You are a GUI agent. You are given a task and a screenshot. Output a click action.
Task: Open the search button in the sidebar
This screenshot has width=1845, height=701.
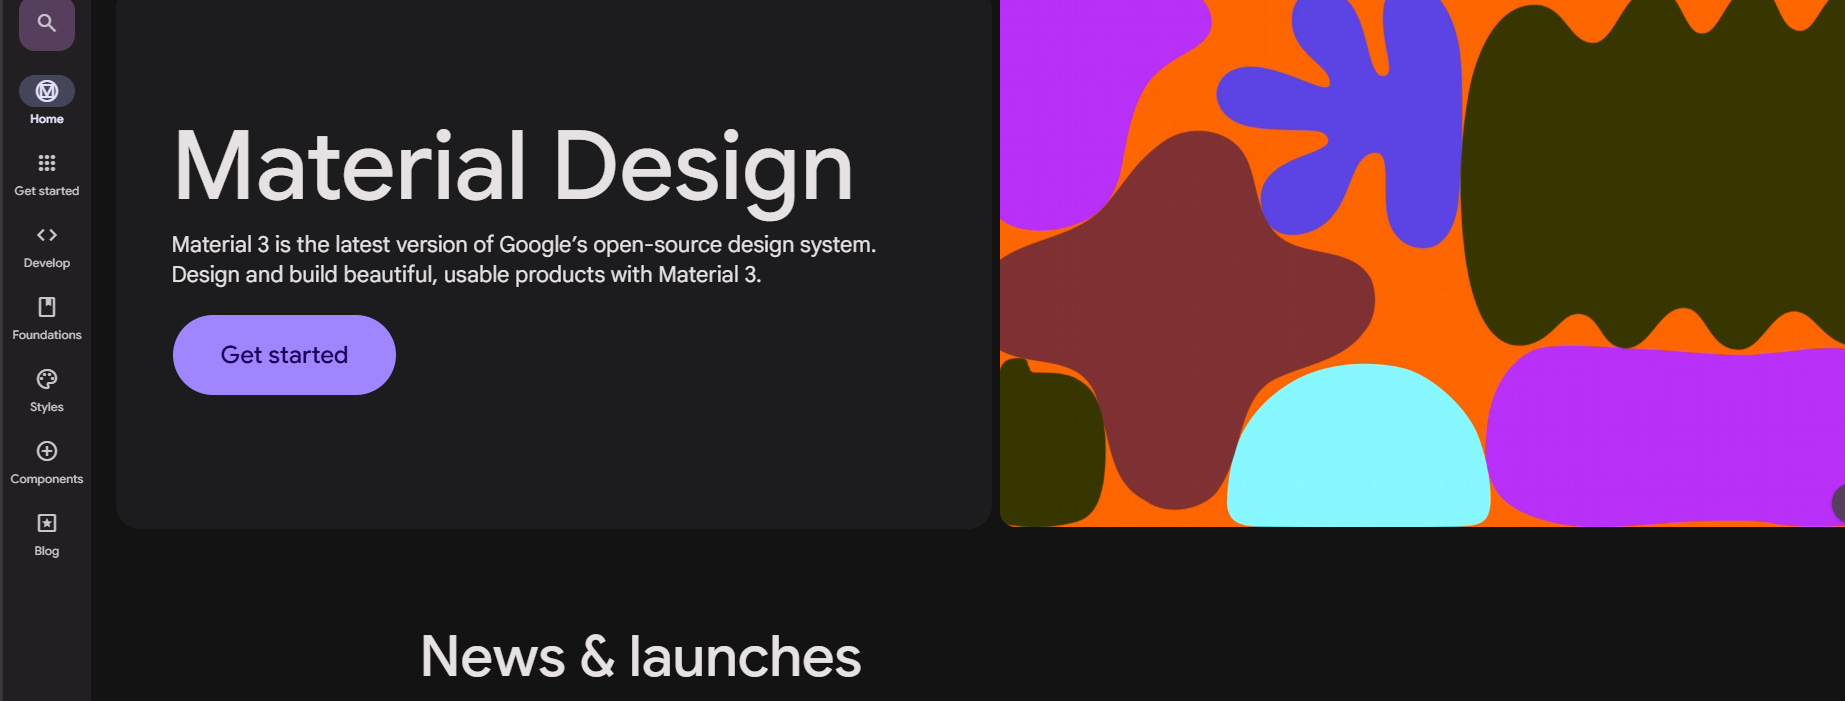coord(47,23)
